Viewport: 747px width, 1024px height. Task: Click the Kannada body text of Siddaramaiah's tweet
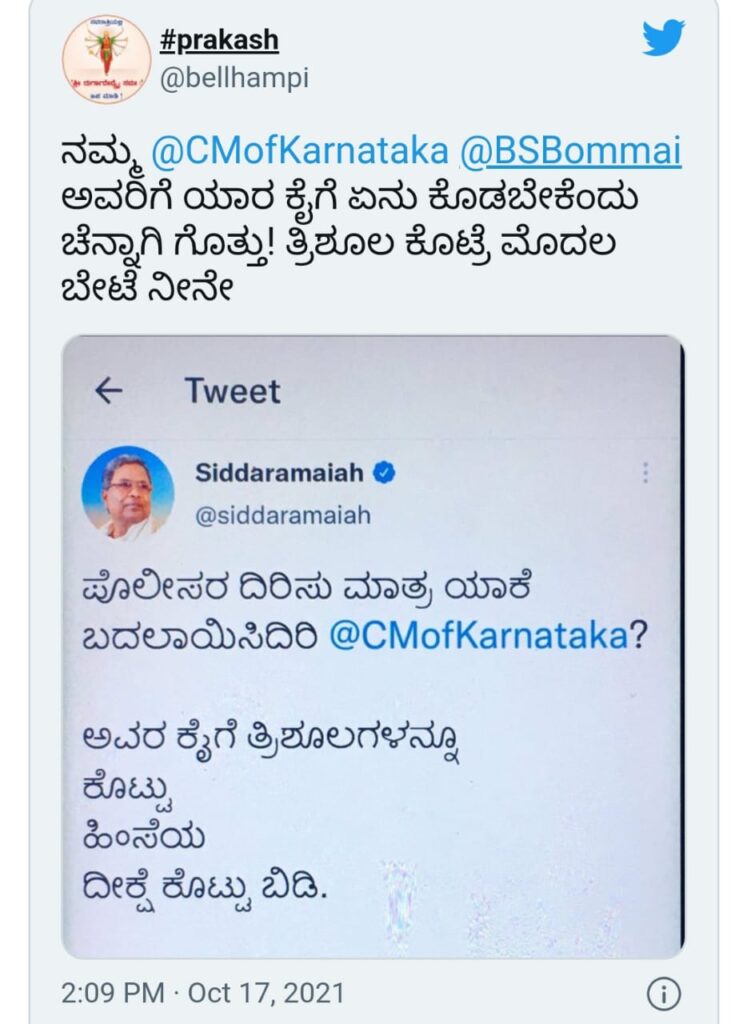364,737
